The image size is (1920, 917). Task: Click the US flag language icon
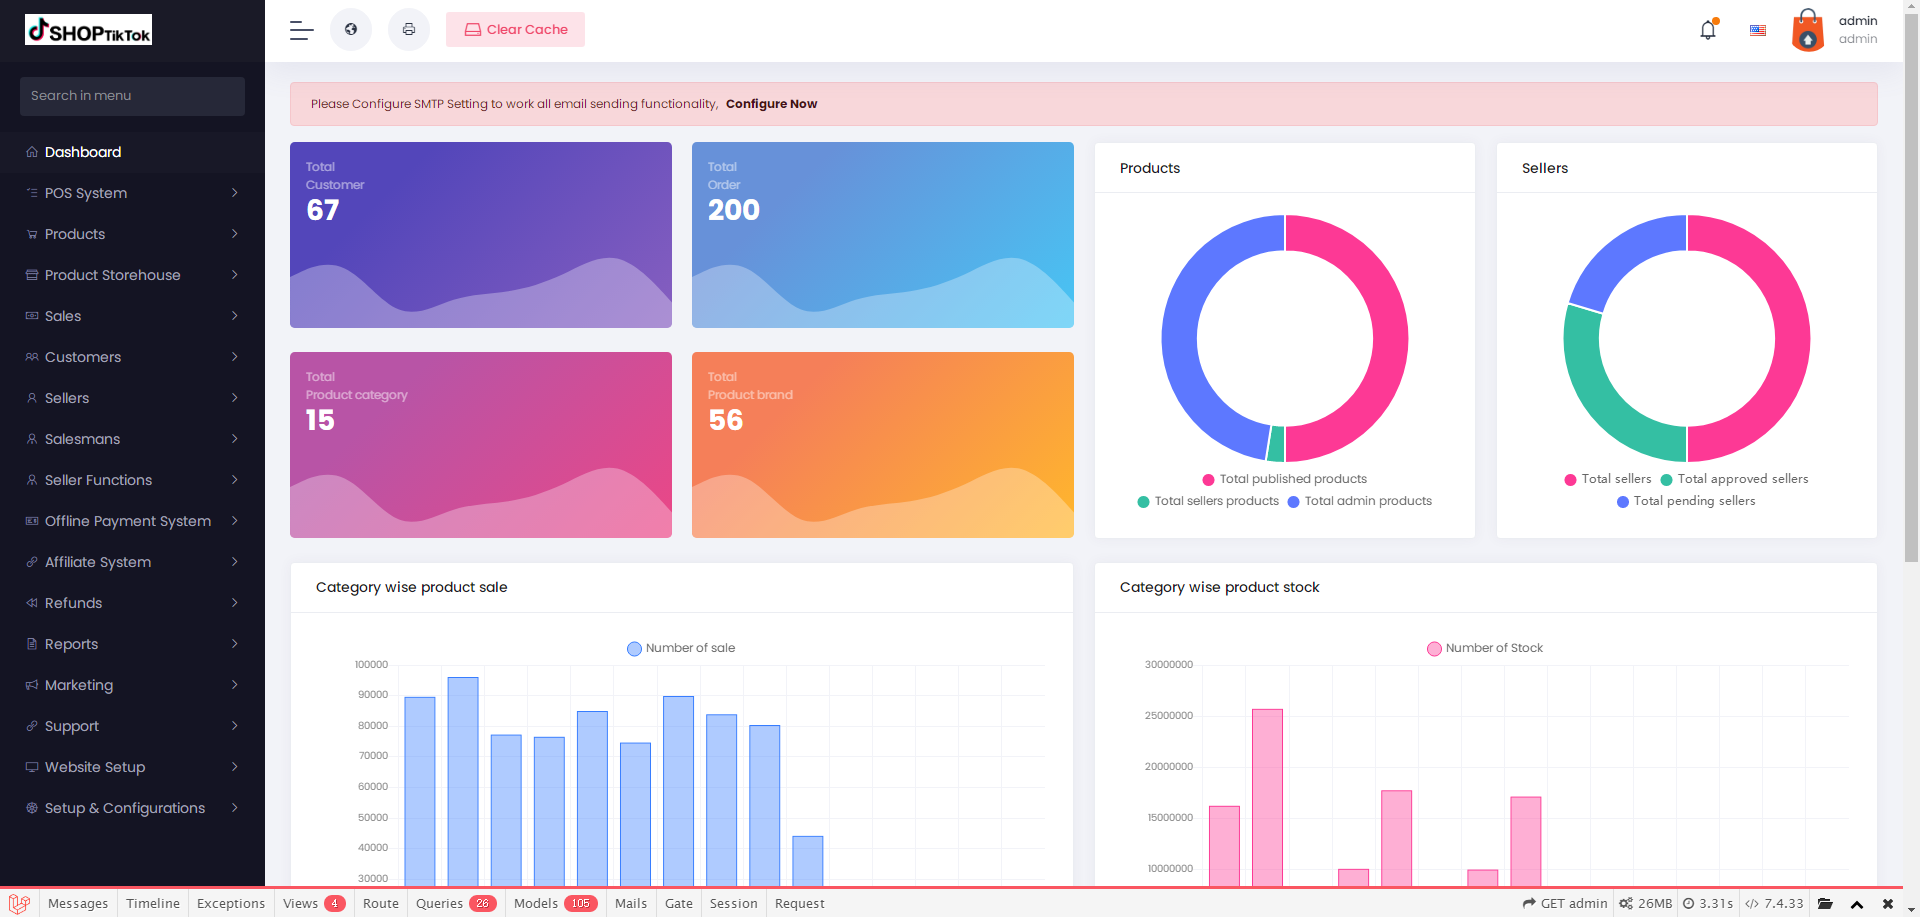pyautogui.click(x=1758, y=30)
